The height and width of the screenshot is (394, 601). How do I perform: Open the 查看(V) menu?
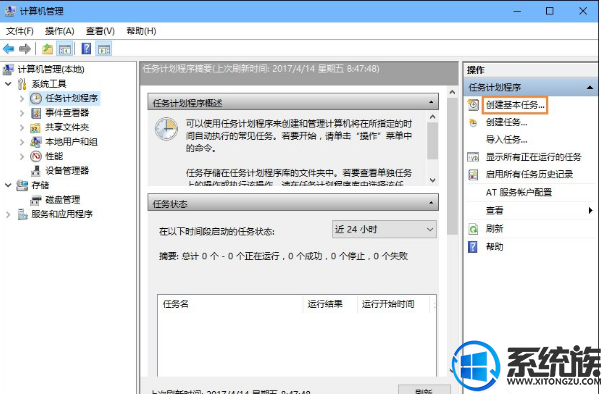(100, 31)
